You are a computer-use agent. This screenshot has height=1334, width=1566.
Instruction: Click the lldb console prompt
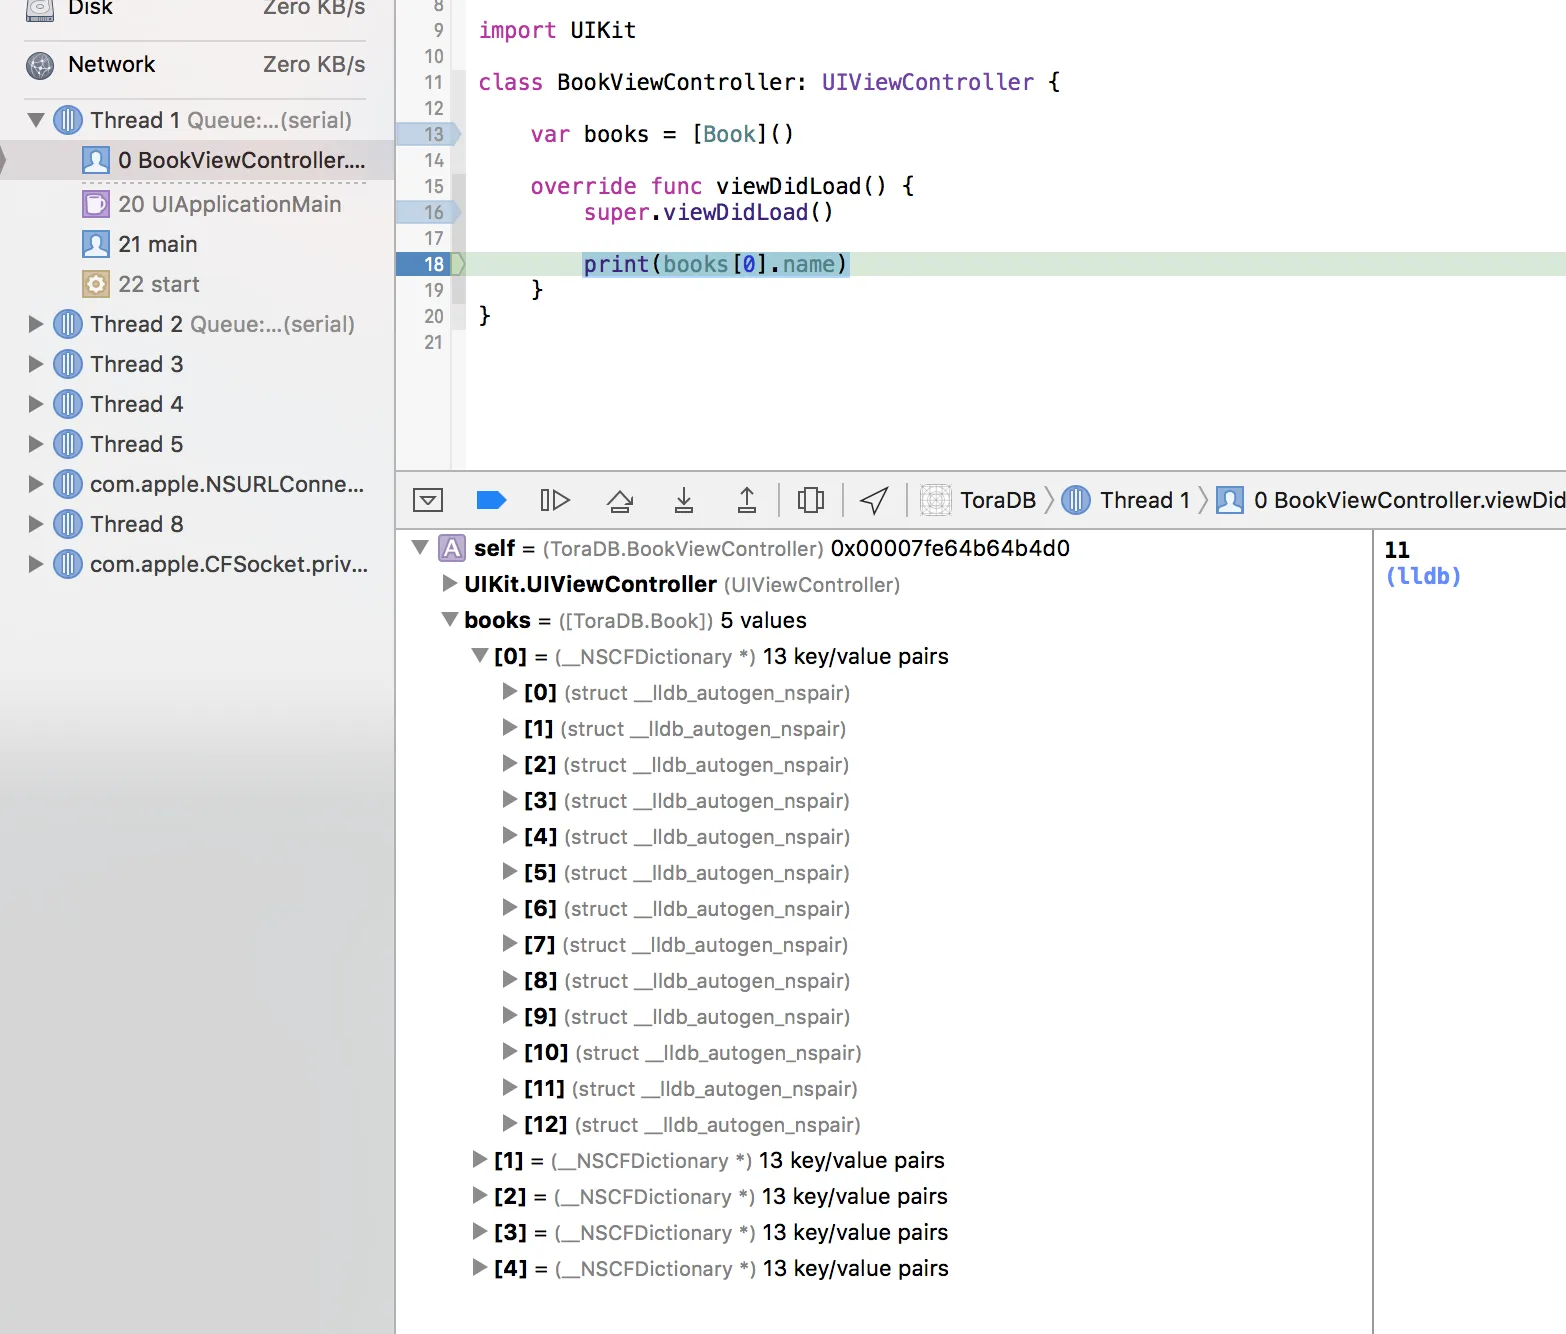(1423, 576)
